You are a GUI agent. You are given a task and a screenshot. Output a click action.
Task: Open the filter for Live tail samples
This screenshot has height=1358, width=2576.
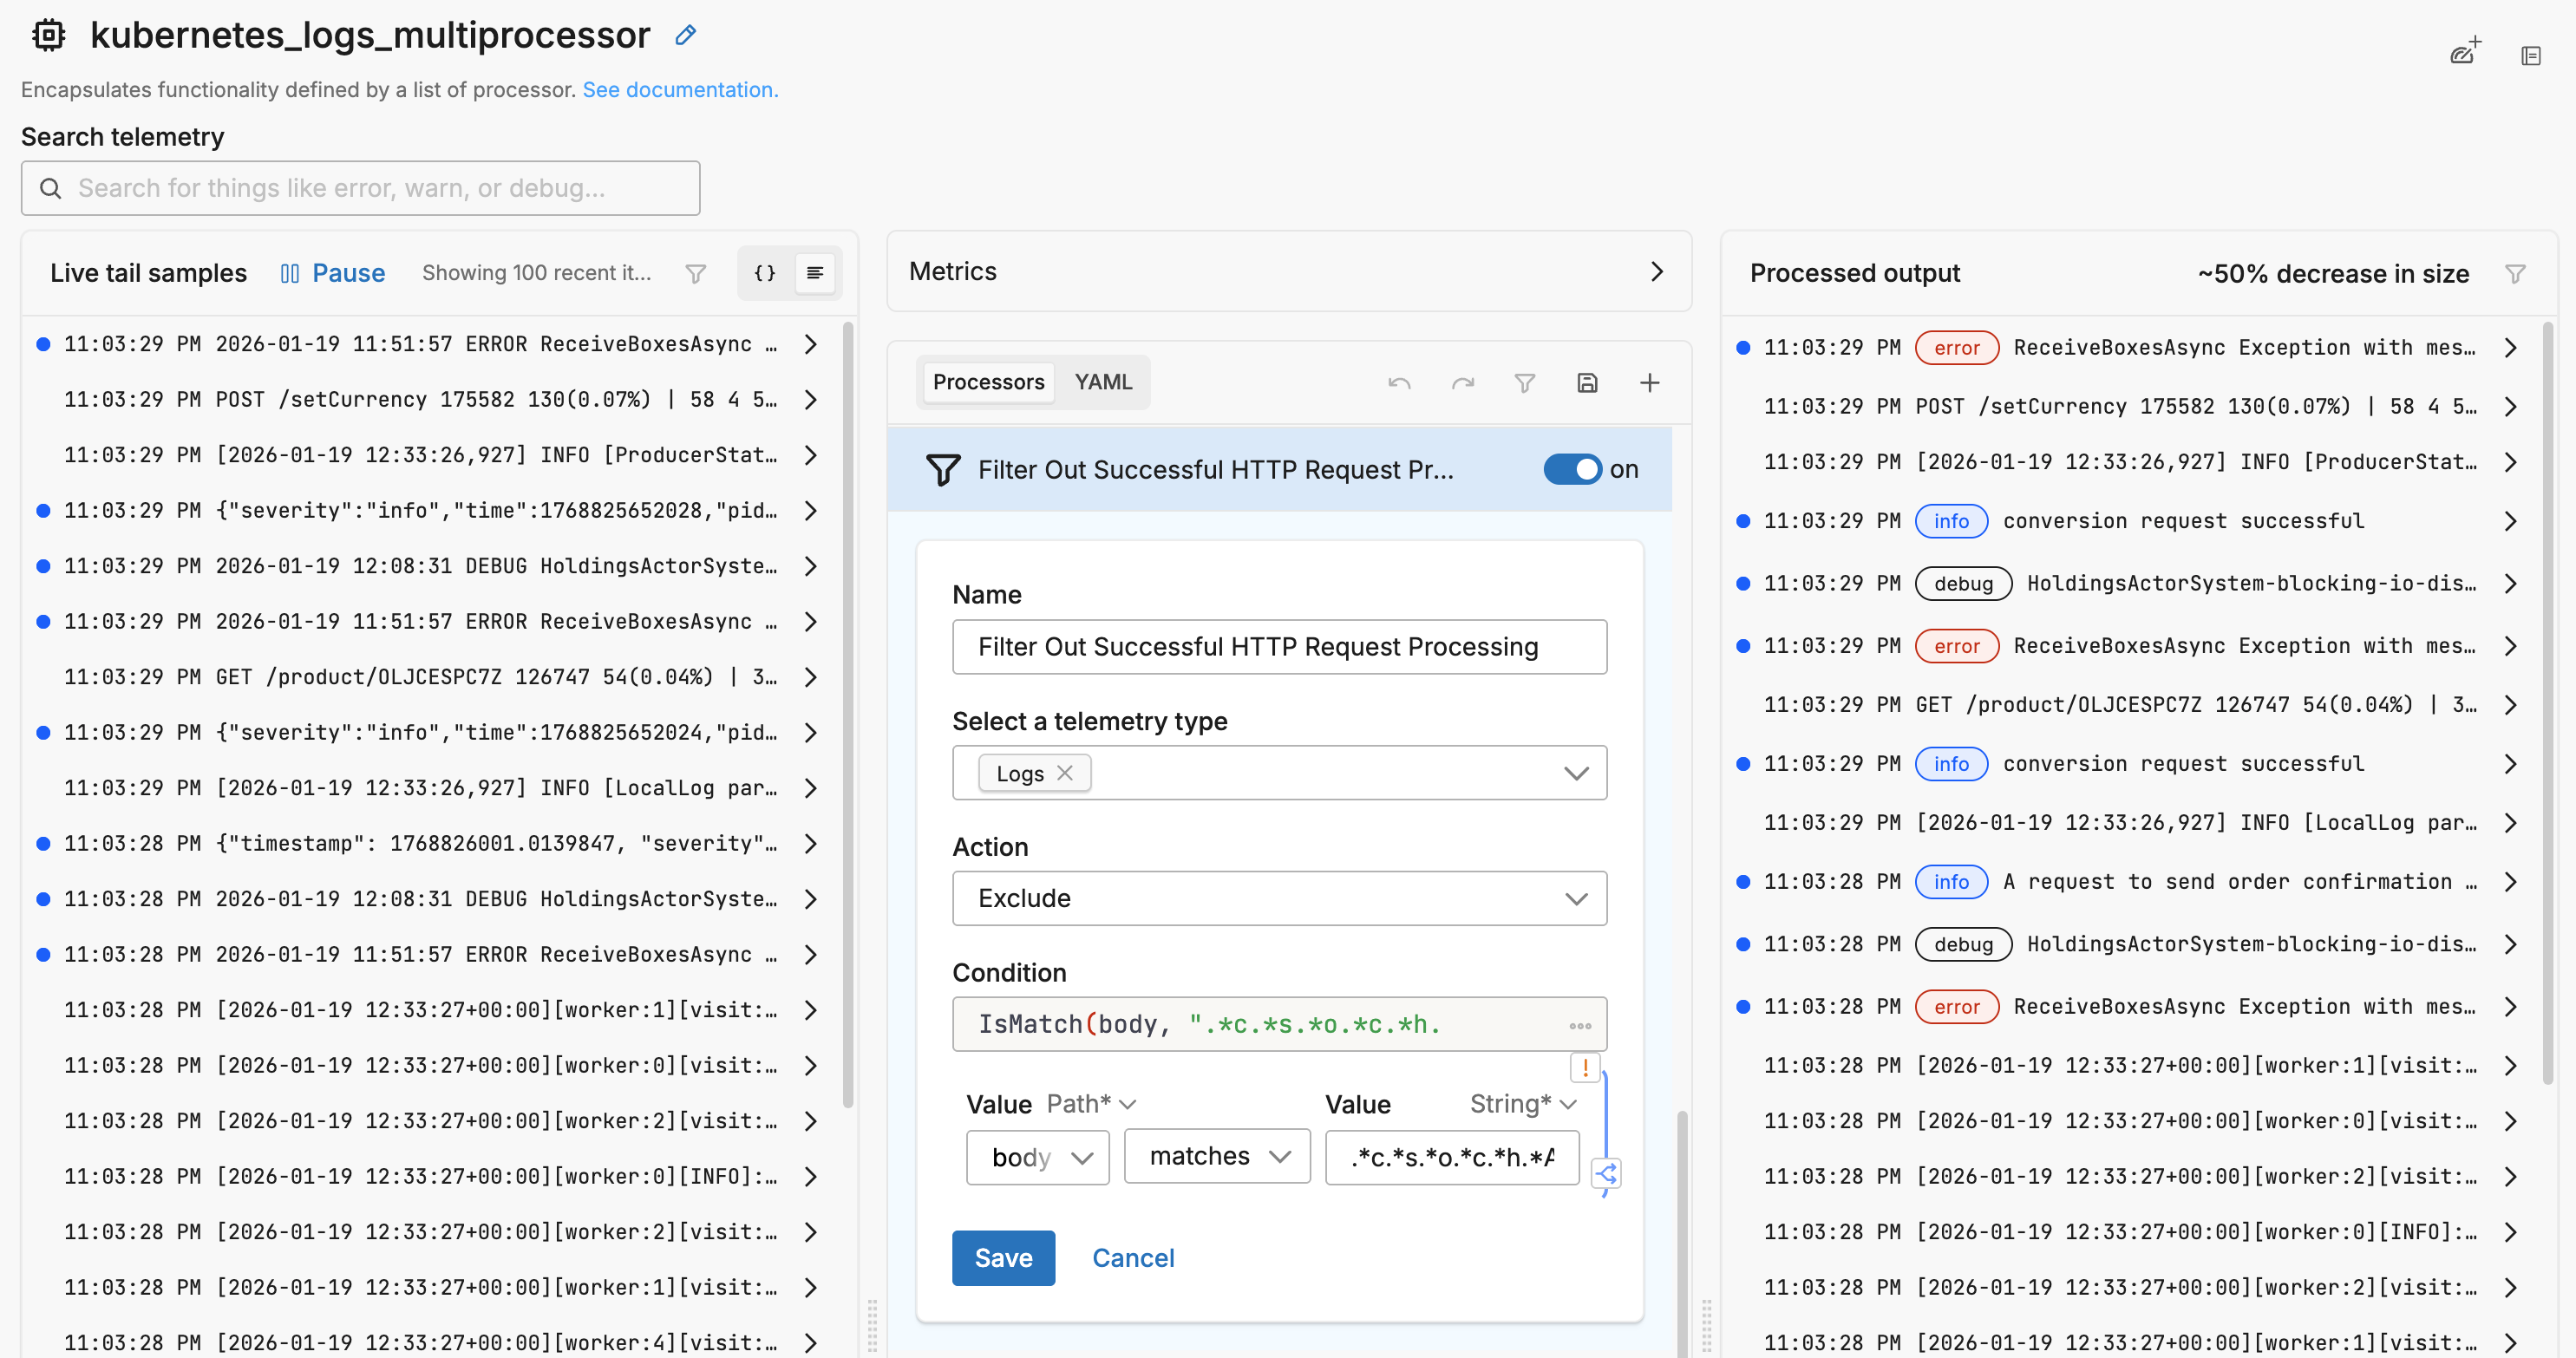click(x=696, y=273)
